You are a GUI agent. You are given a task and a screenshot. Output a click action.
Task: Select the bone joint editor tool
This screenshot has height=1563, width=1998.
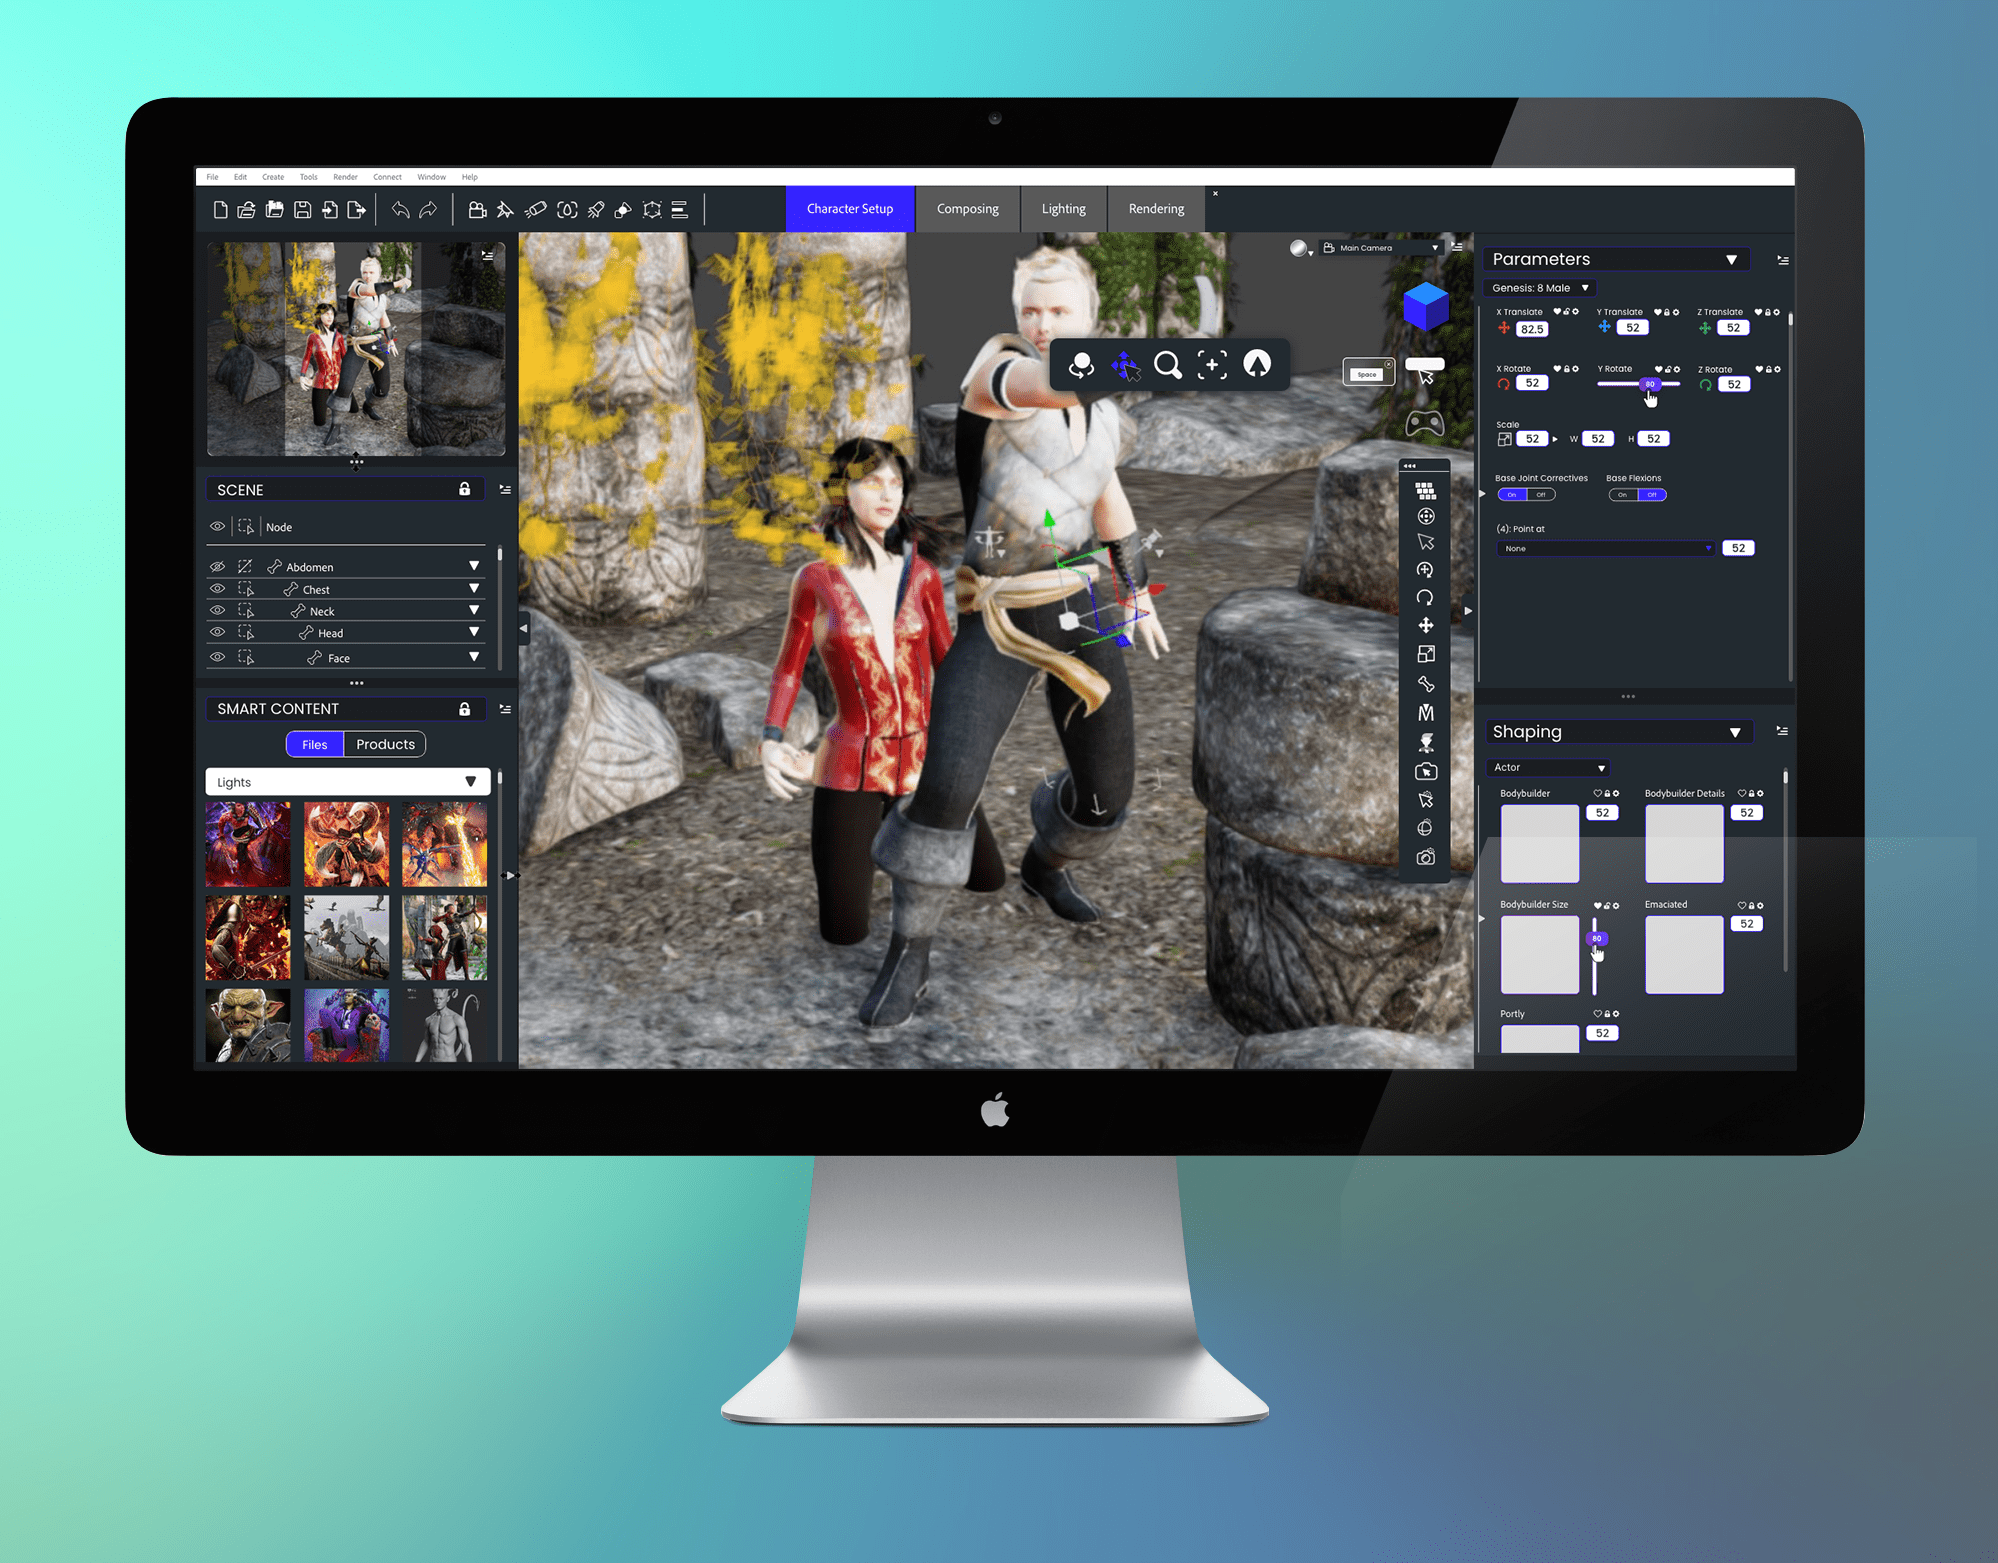[1426, 684]
